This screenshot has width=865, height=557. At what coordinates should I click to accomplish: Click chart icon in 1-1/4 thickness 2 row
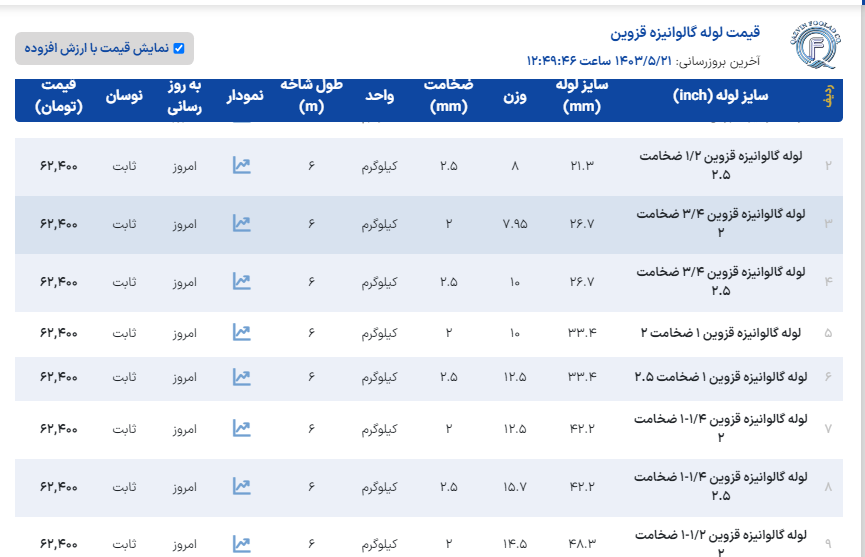click(x=241, y=429)
